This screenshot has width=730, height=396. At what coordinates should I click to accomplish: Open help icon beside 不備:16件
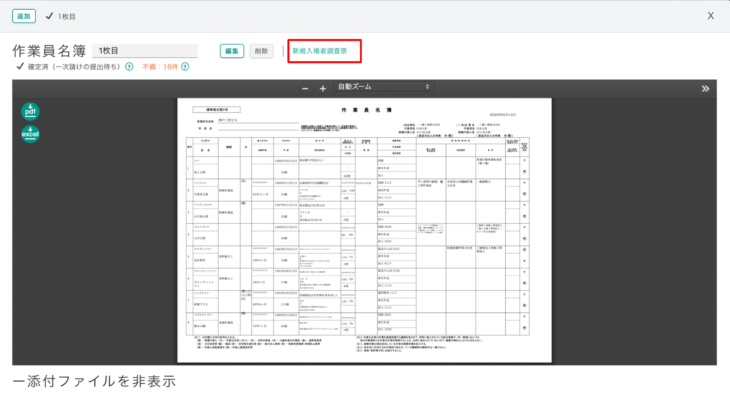[x=185, y=67]
